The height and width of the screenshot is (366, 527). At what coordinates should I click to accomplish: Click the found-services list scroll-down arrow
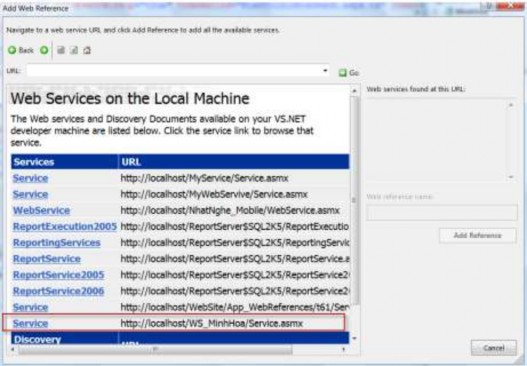tap(511, 177)
